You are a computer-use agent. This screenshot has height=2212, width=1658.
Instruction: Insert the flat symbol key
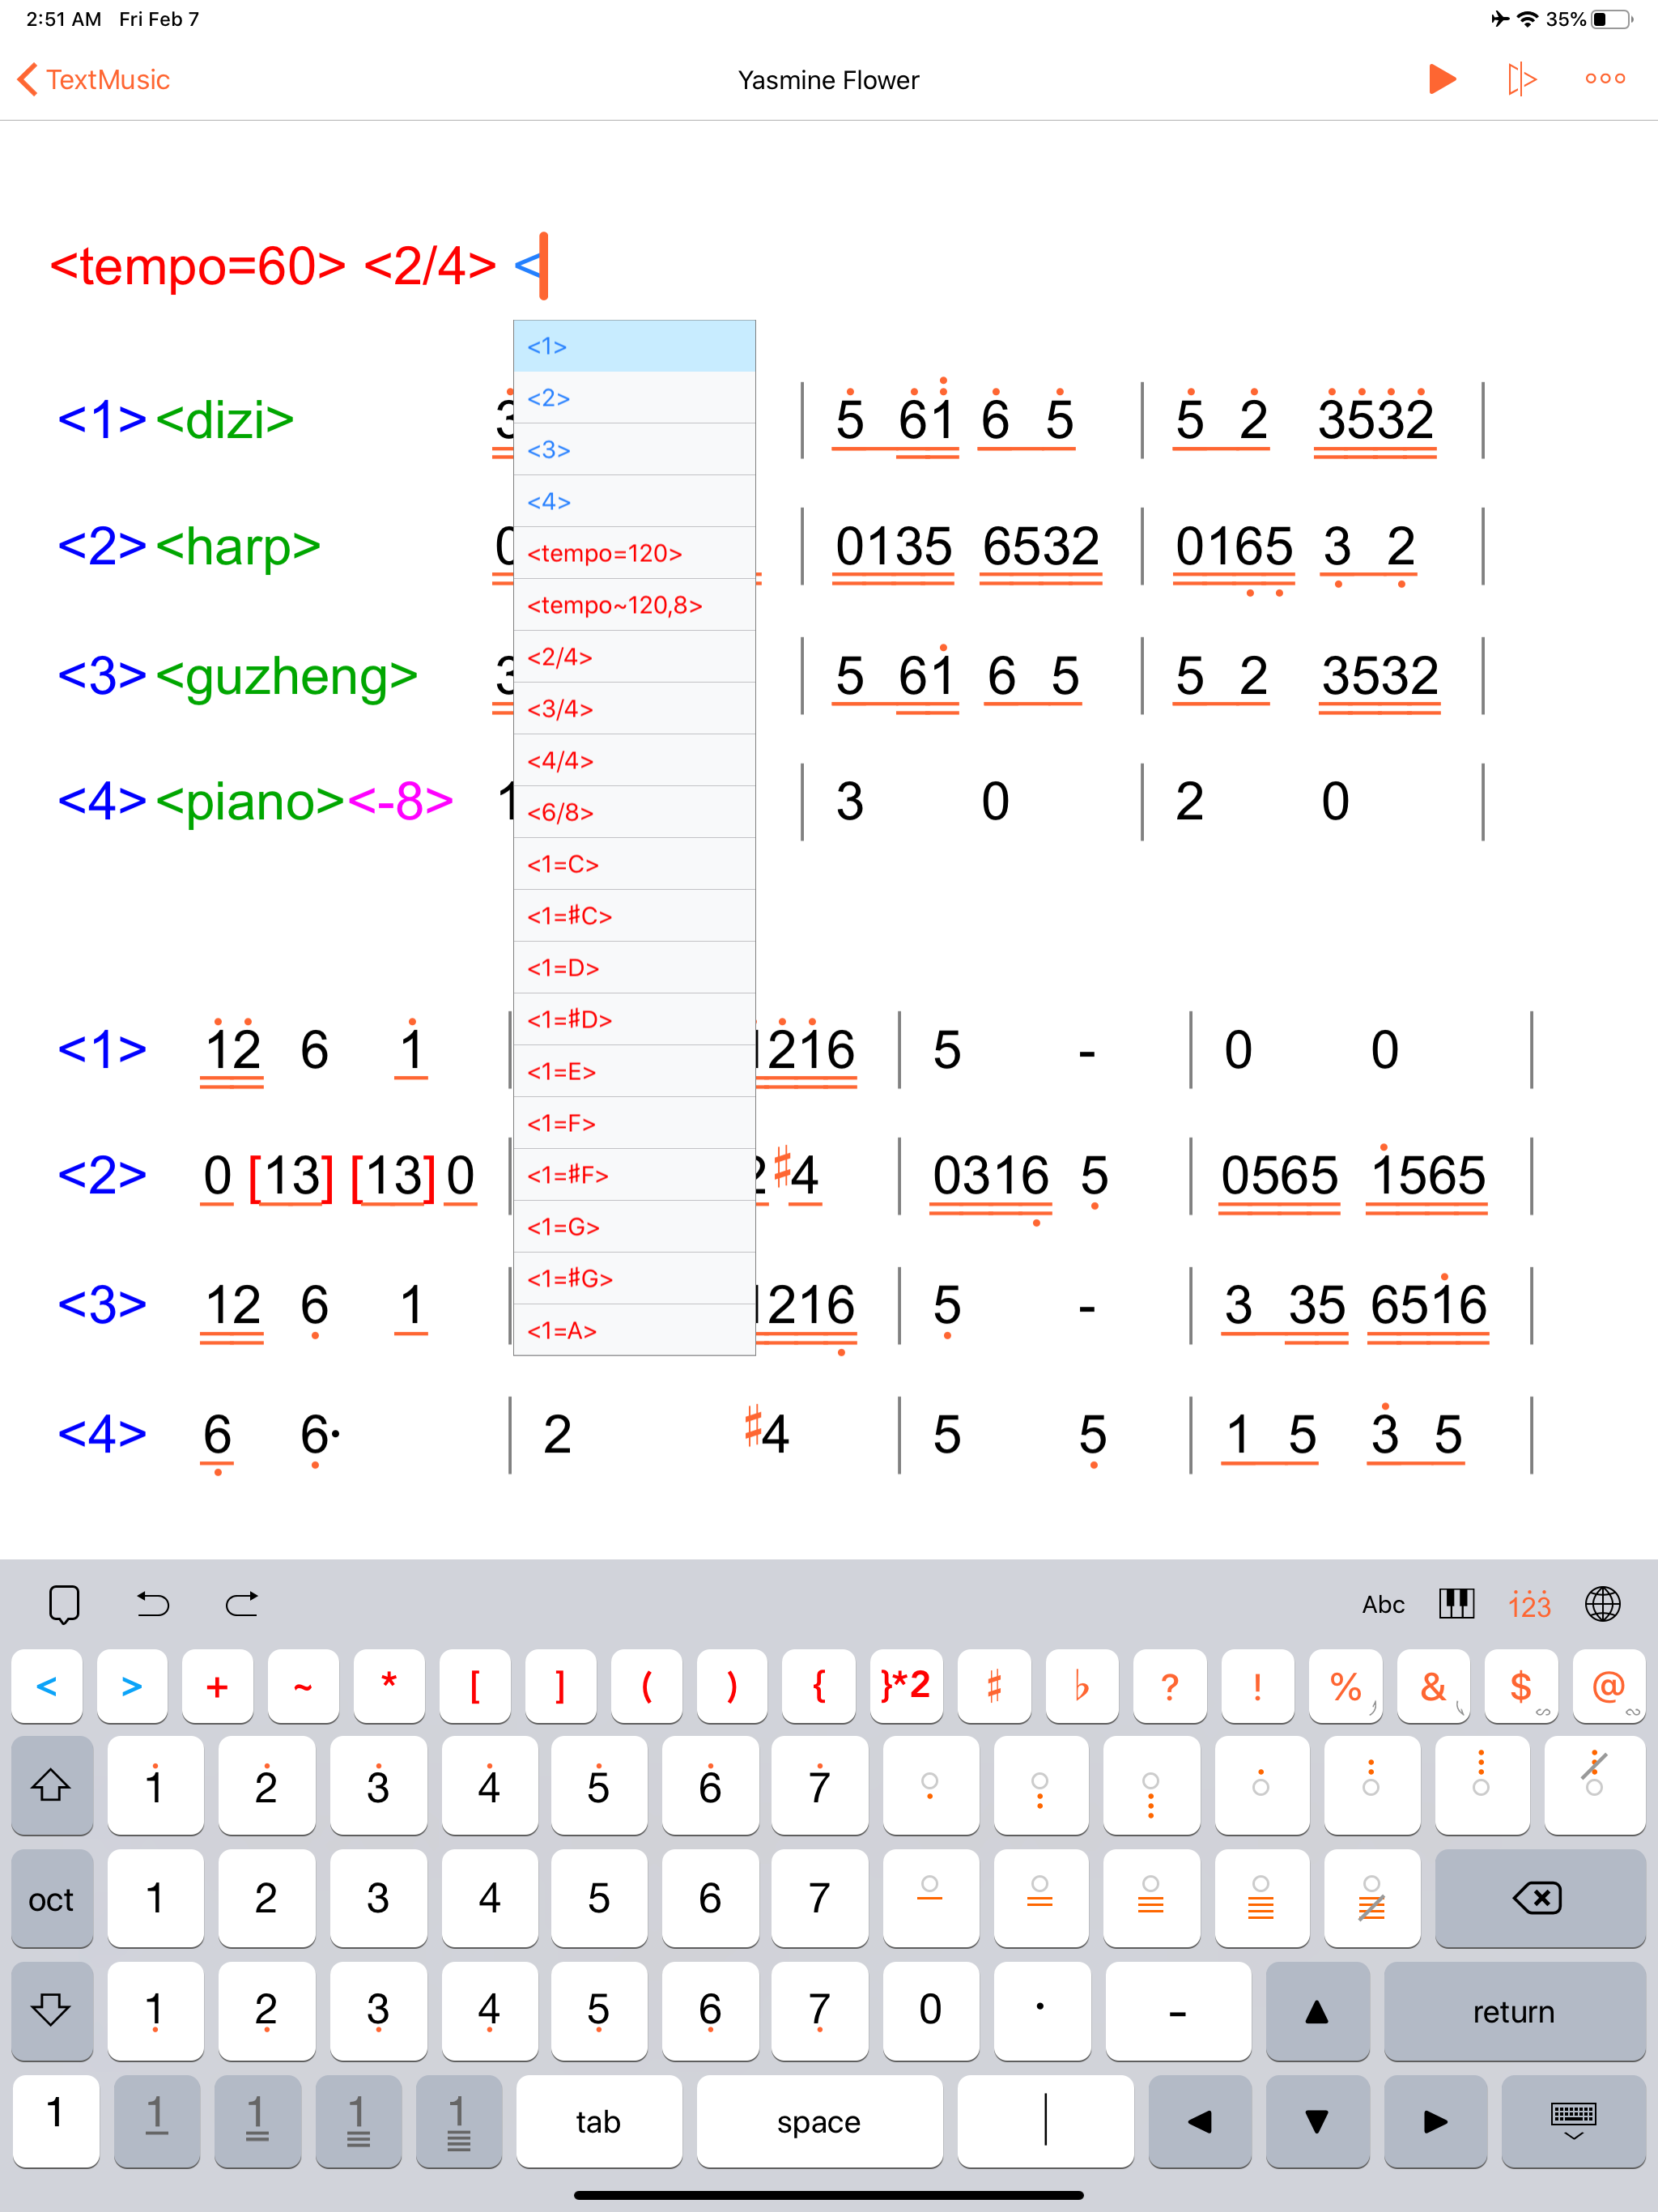coord(1081,1687)
